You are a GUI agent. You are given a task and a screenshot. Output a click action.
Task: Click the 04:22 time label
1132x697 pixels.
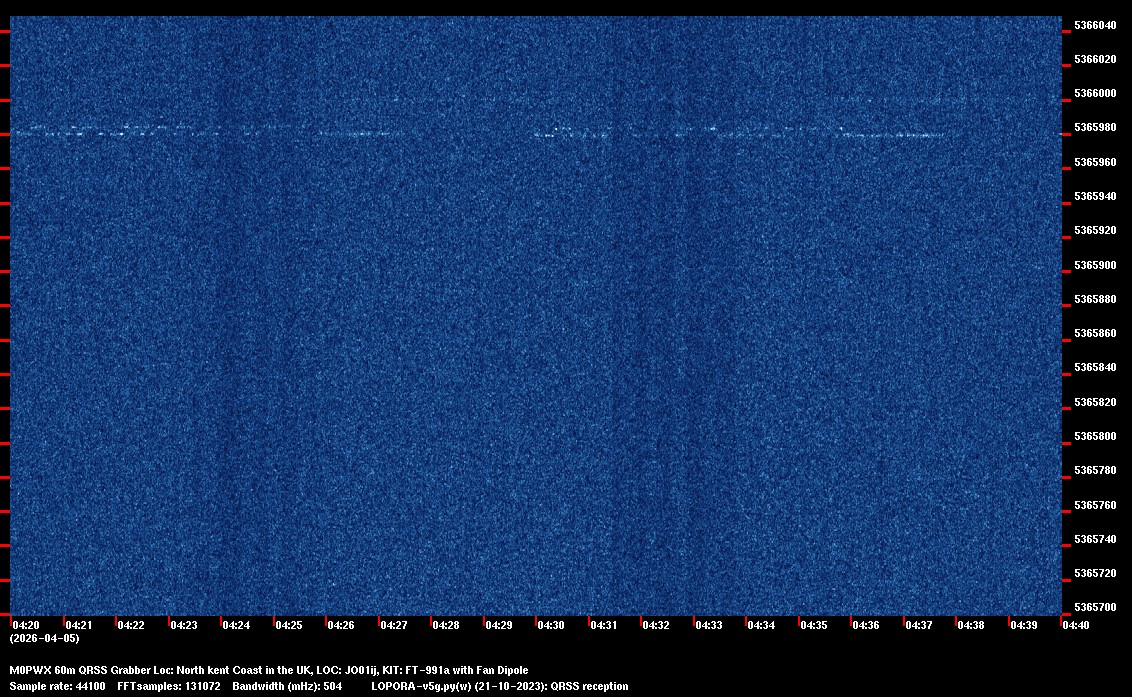(131, 625)
